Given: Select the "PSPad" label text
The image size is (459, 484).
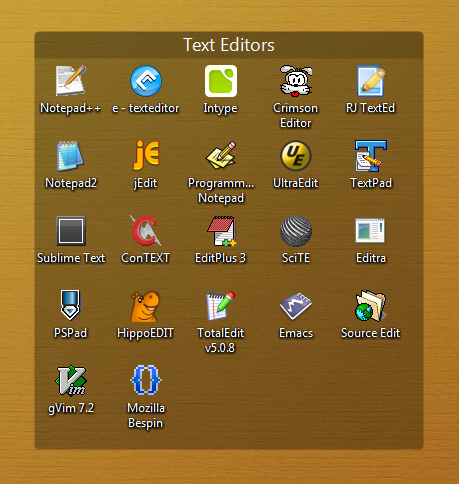Looking at the screenshot, I should 70,333.
